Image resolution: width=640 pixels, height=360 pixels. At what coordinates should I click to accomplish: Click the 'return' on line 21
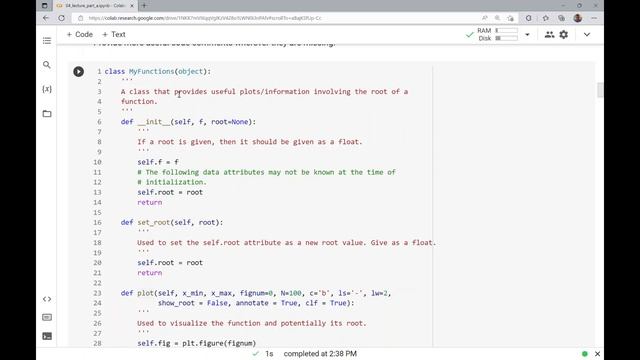149,273
